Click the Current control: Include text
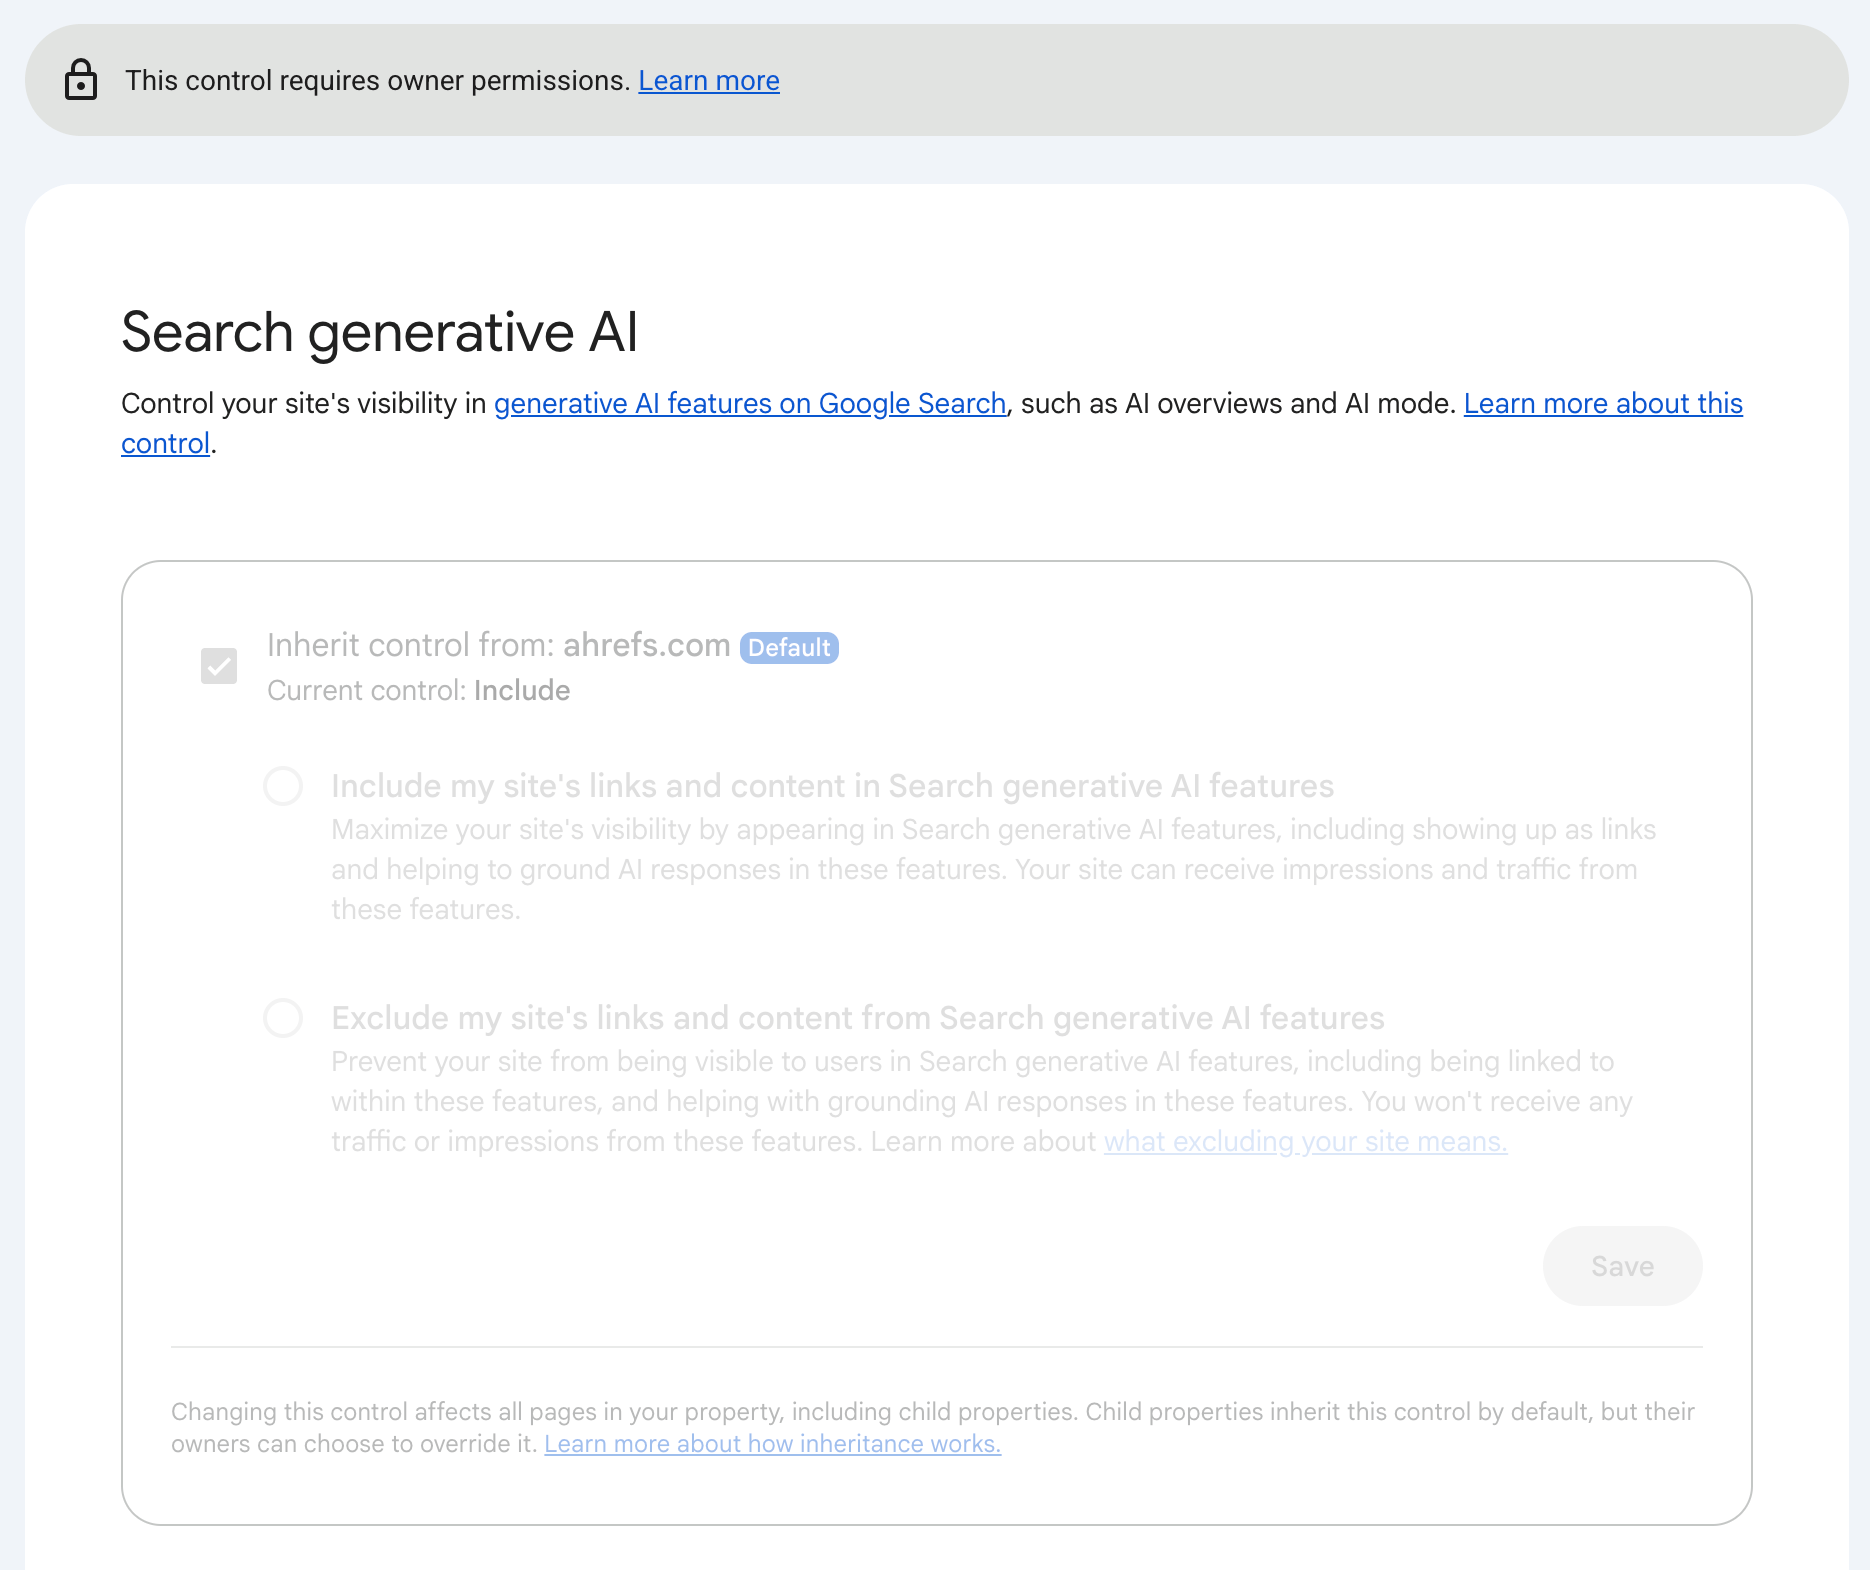The height and width of the screenshot is (1570, 1870). pos(418,690)
